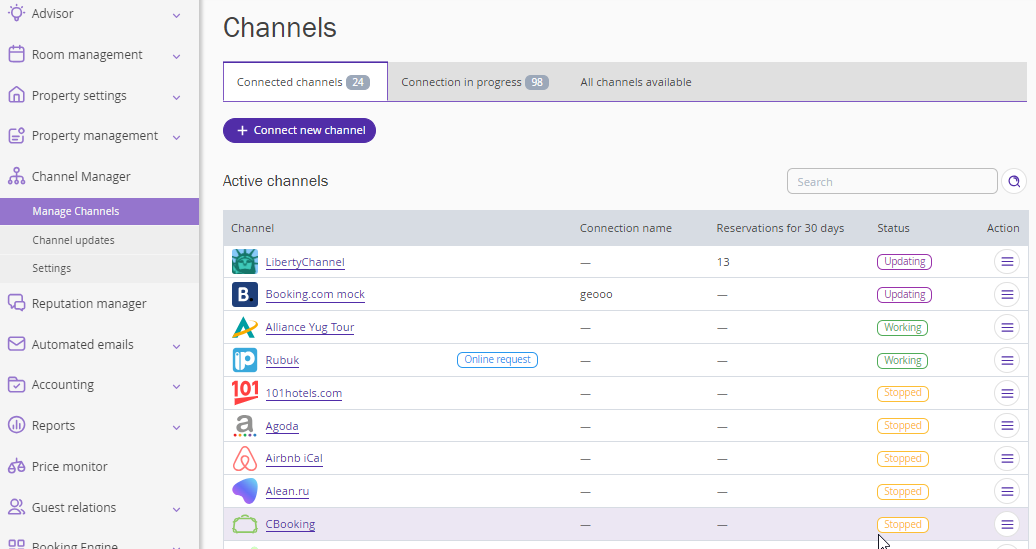This screenshot has width=1036, height=549.
Task: Open the Booking.com mock link
Action: pyautogui.click(x=315, y=294)
